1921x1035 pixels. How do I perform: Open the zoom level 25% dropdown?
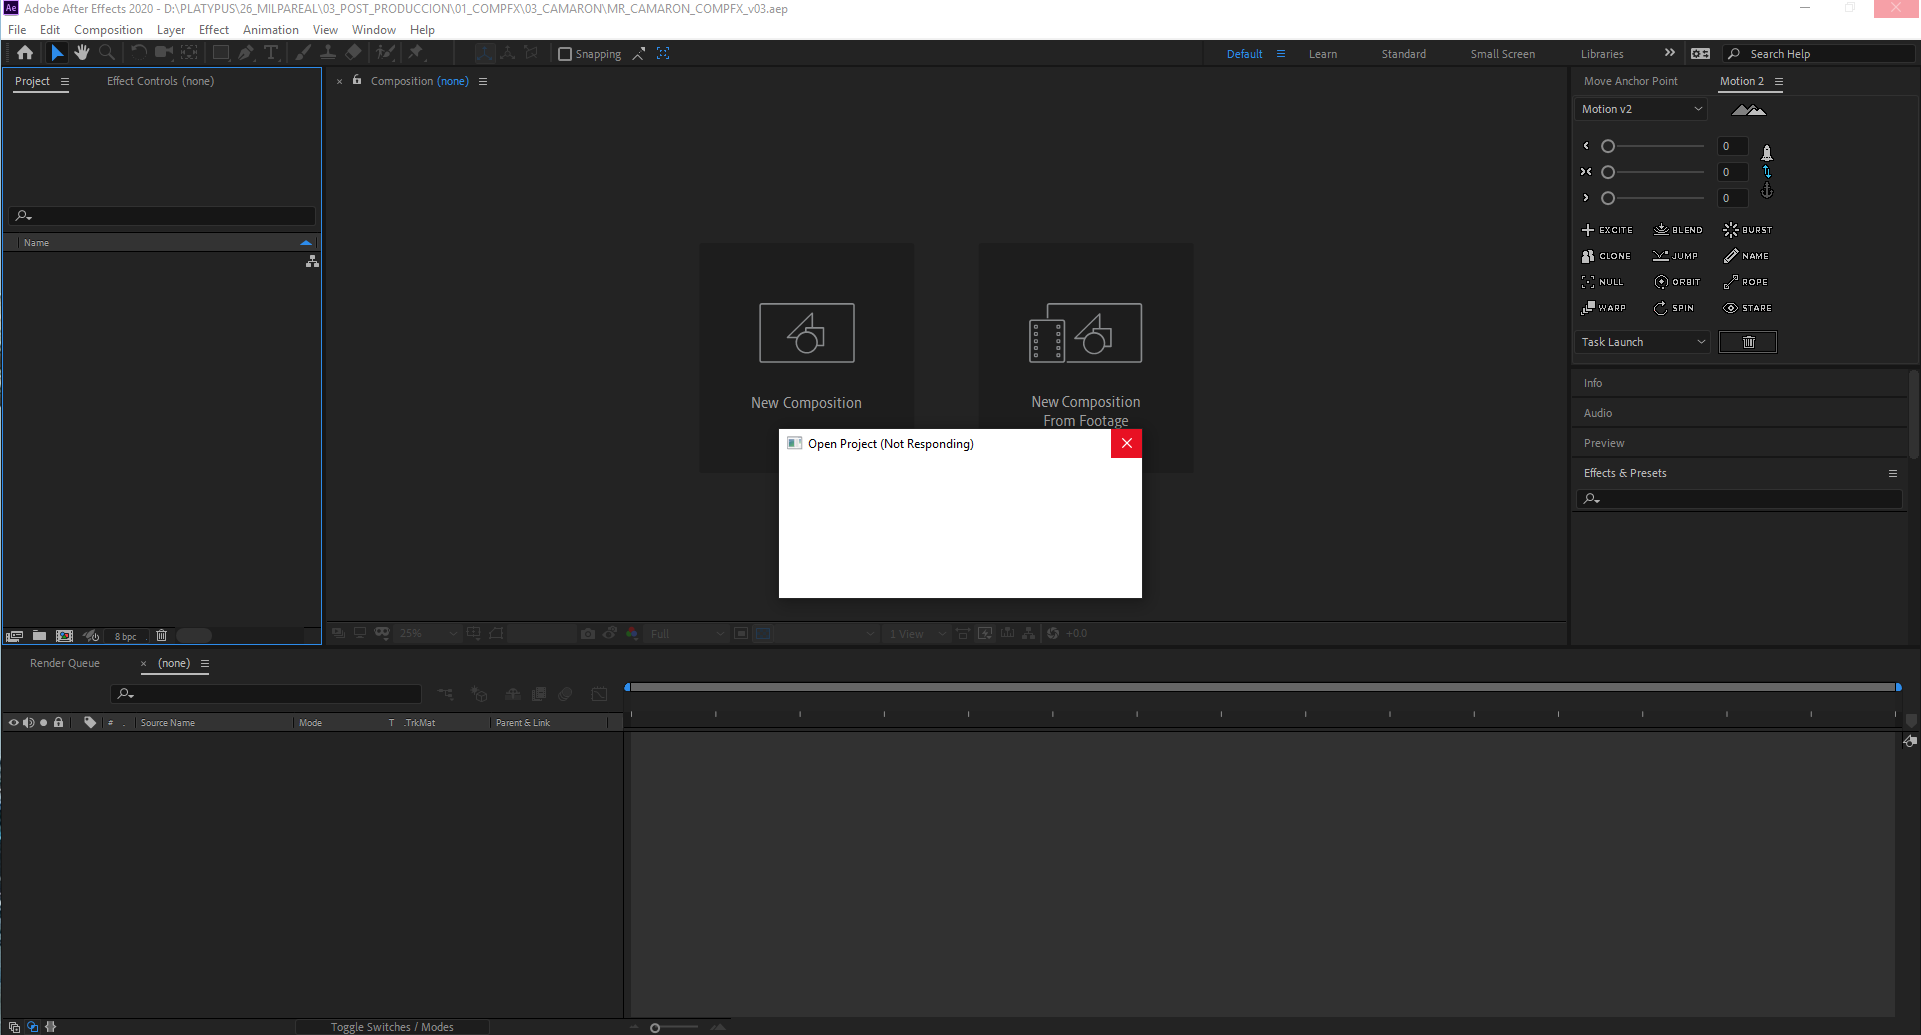(428, 633)
